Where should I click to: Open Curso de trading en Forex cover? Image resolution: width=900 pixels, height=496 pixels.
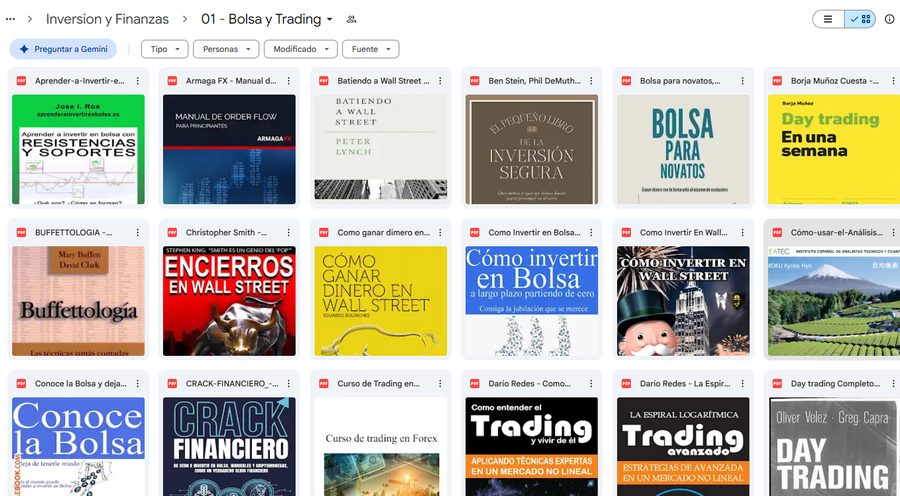coord(381,447)
